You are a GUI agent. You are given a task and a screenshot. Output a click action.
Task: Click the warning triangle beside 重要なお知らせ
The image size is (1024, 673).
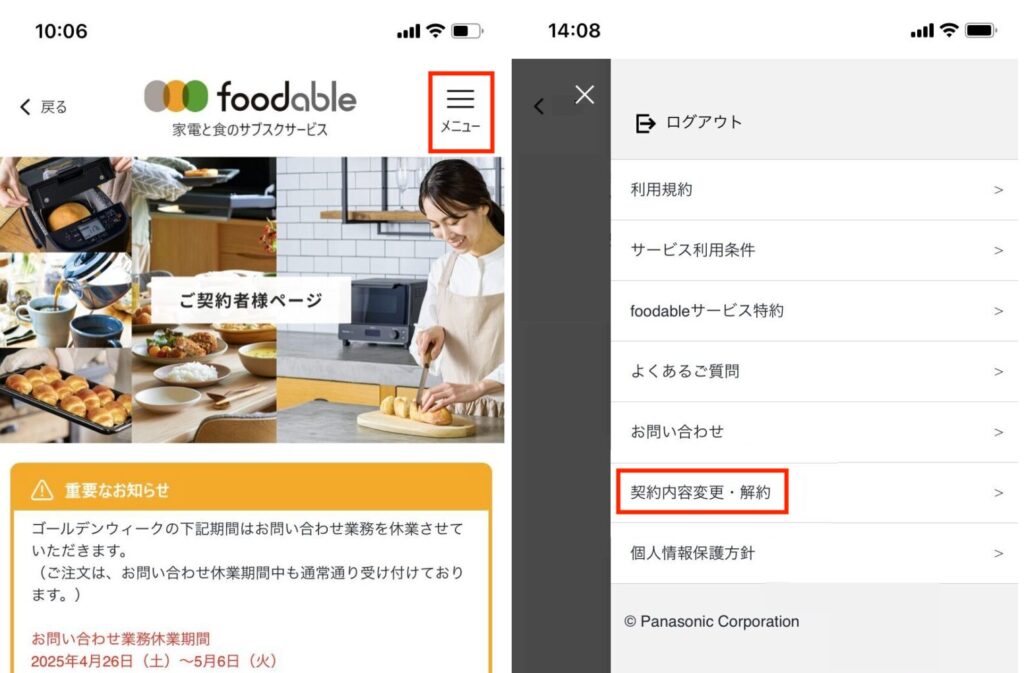coord(42,490)
